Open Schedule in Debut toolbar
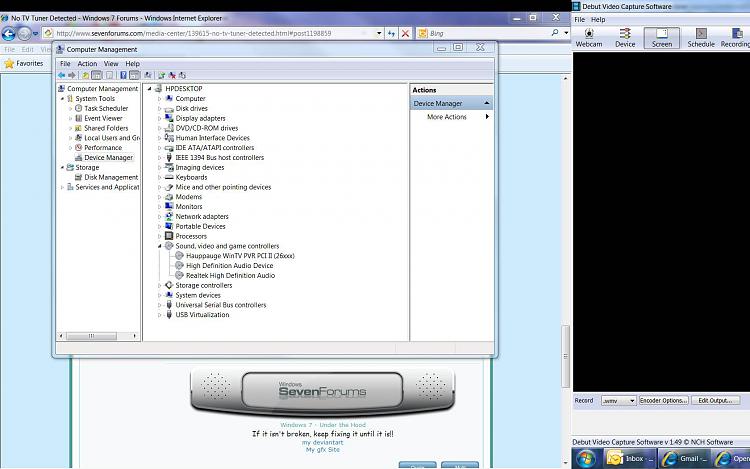Image resolution: width=750 pixels, height=469 pixels. click(x=701, y=38)
